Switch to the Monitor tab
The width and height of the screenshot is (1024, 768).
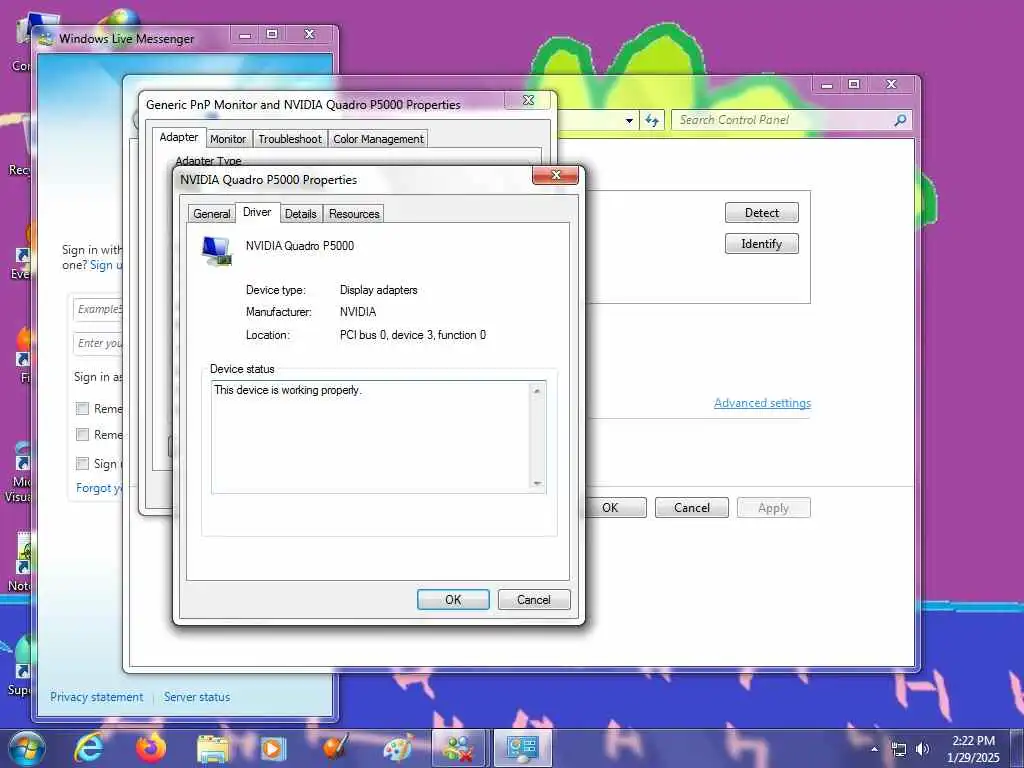[x=228, y=139]
